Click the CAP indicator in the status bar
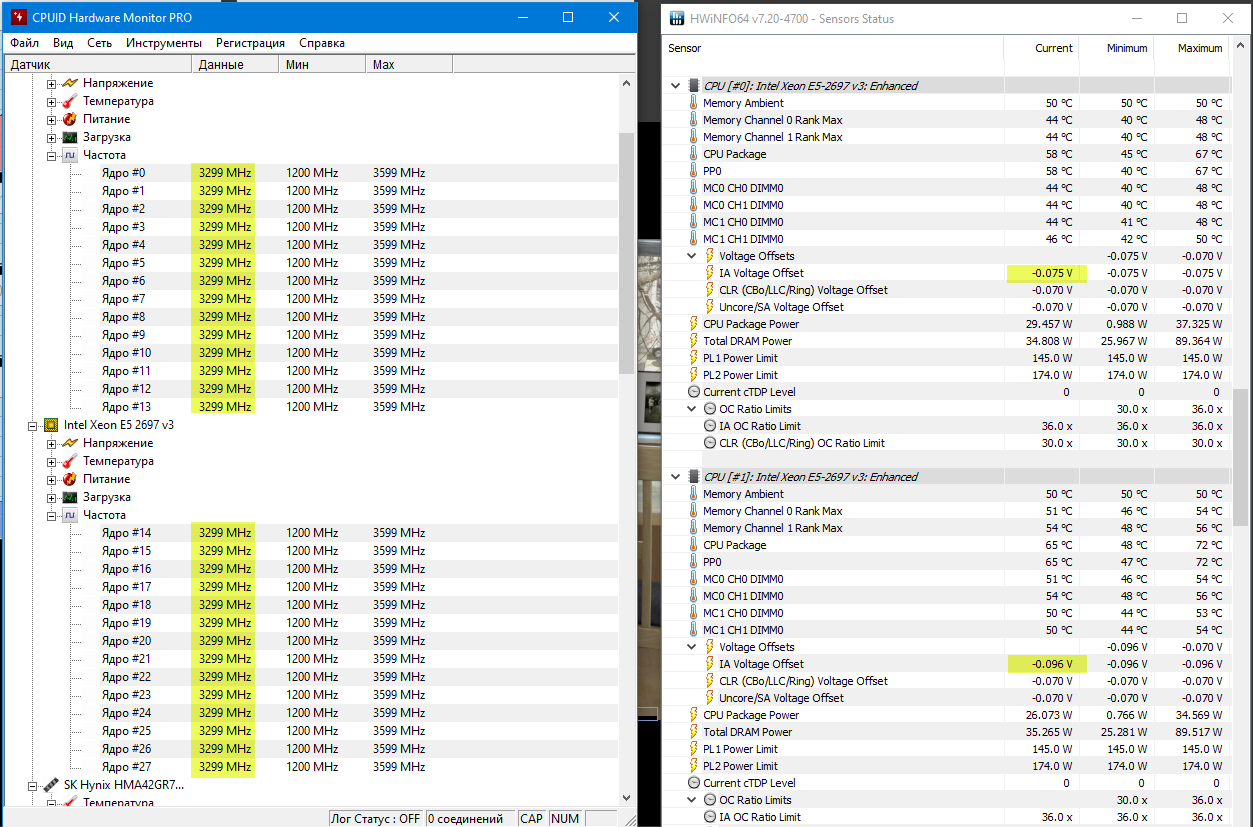 point(531,819)
